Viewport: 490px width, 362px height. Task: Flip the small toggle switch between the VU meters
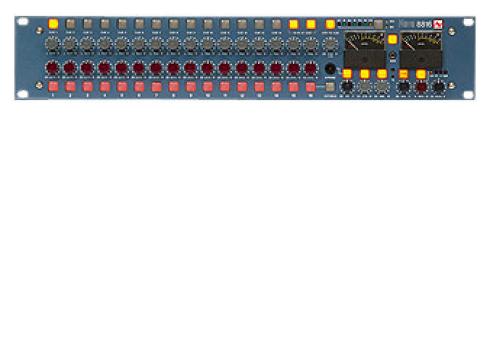pyautogui.click(x=393, y=55)
